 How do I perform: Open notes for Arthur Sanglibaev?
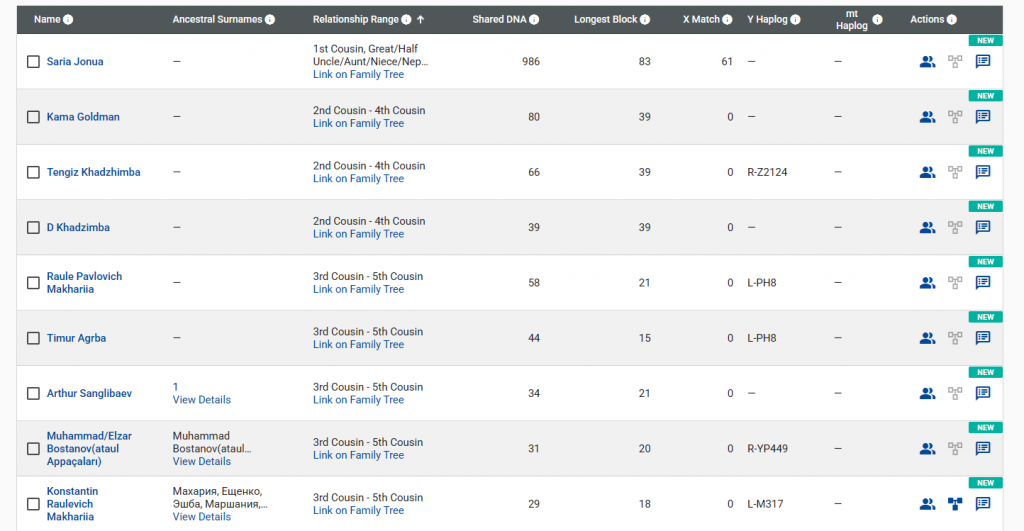click(x=983, y=393)
